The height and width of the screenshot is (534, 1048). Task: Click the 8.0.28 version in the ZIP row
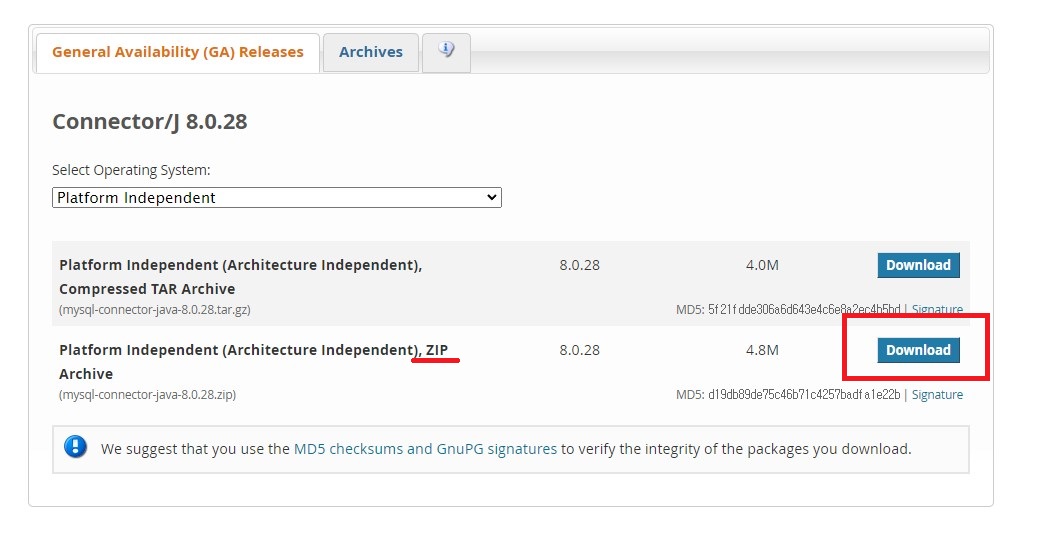point(579,350)
